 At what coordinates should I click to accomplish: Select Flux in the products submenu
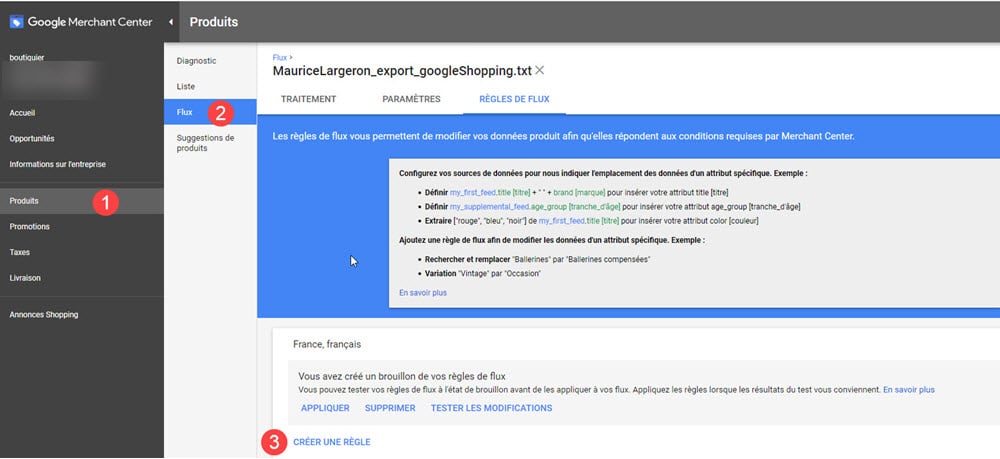pos(185,112)
